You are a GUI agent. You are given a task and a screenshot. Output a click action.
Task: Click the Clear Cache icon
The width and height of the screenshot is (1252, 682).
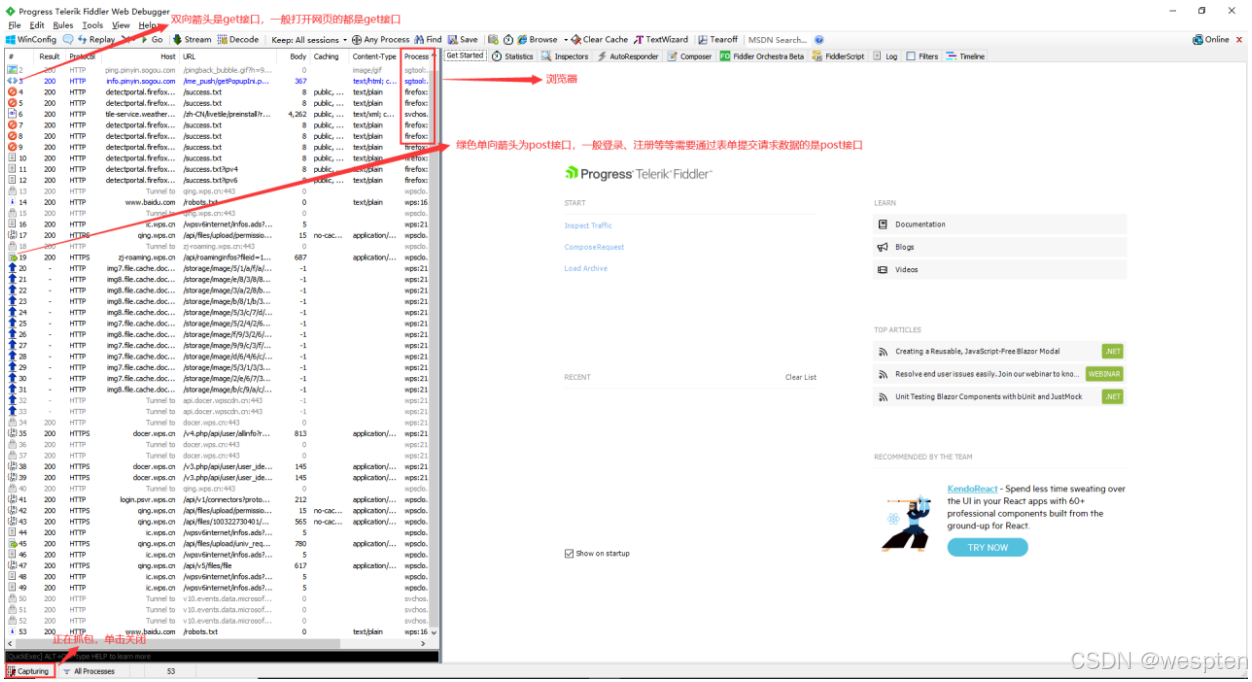(598, 39)
